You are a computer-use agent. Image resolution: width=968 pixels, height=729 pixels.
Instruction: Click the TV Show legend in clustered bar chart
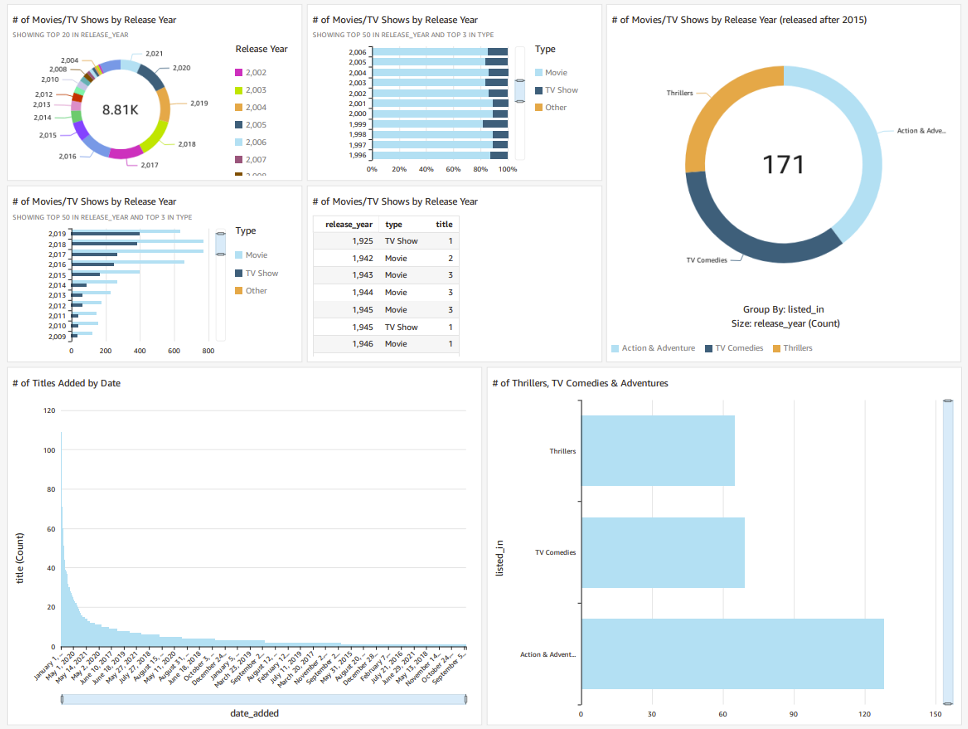click(x=257, y=273)
